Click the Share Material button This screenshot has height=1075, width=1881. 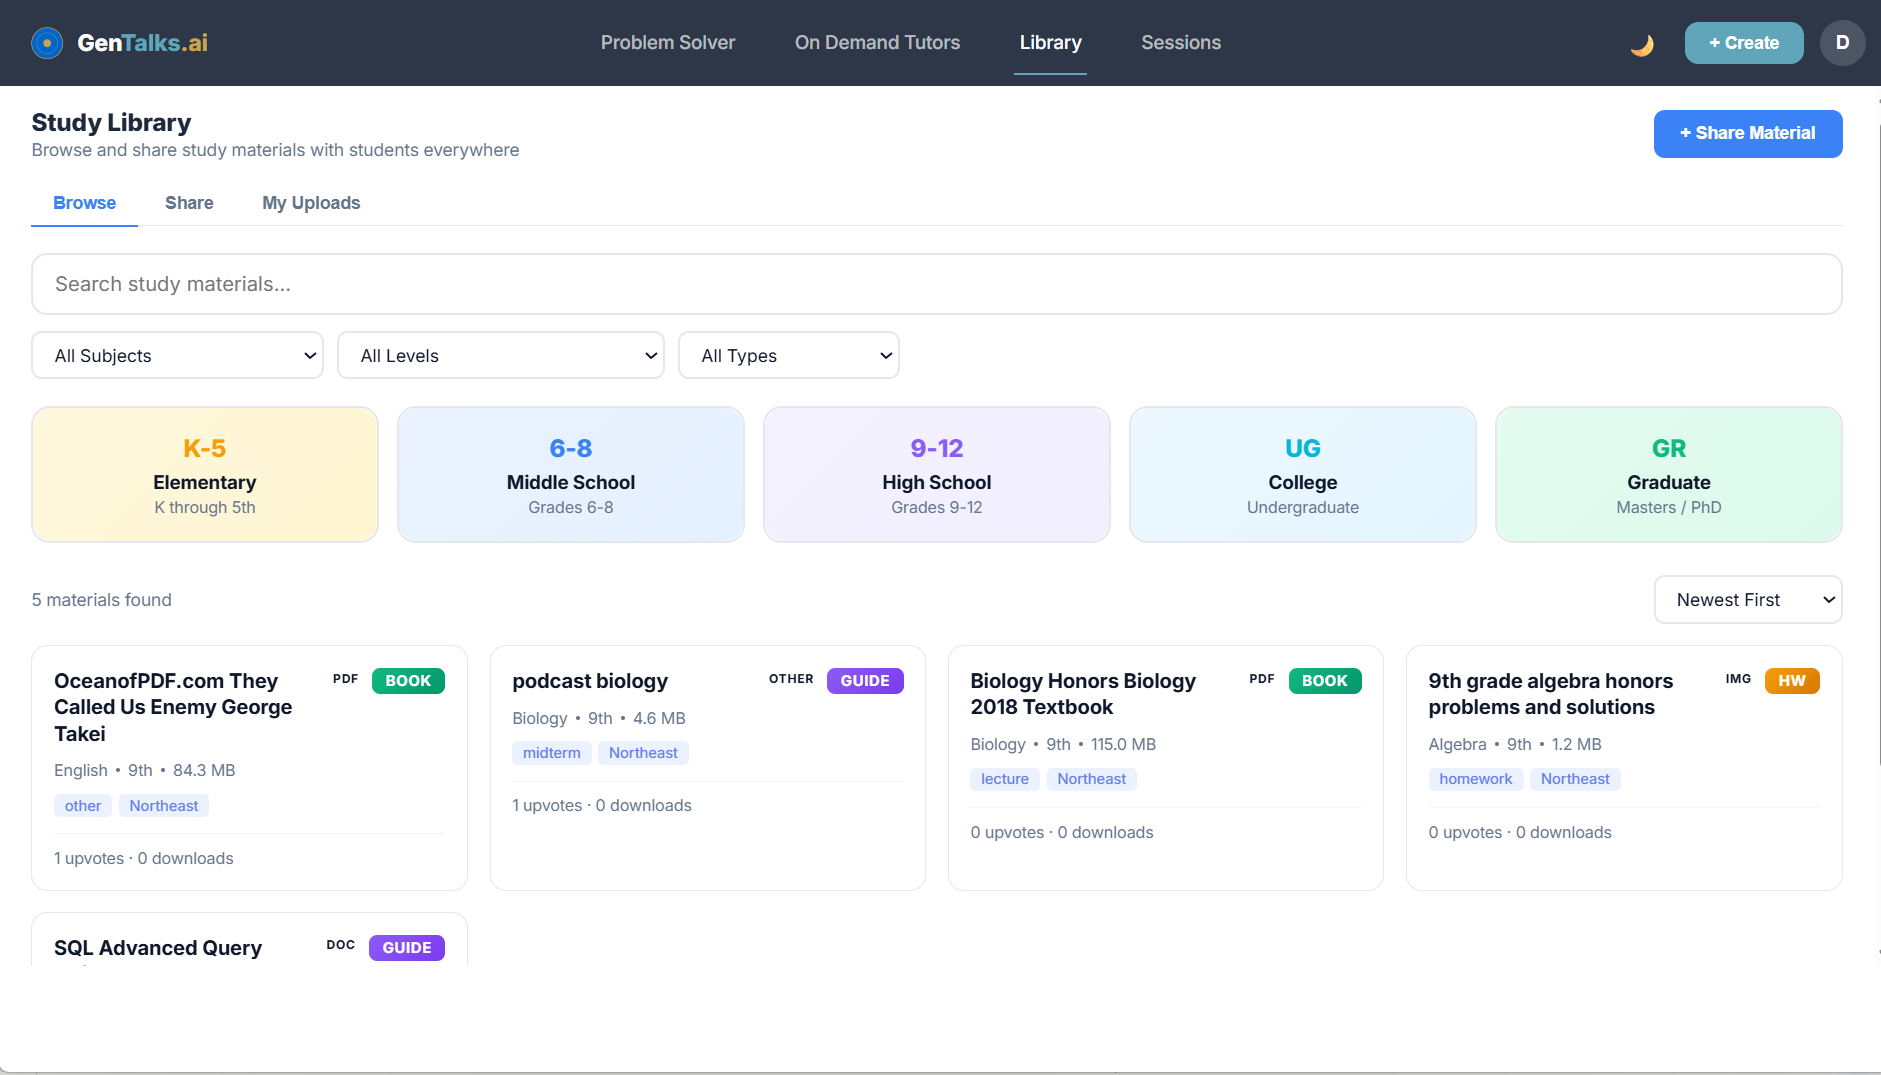pyautogui.click(x=1748, y=134)
